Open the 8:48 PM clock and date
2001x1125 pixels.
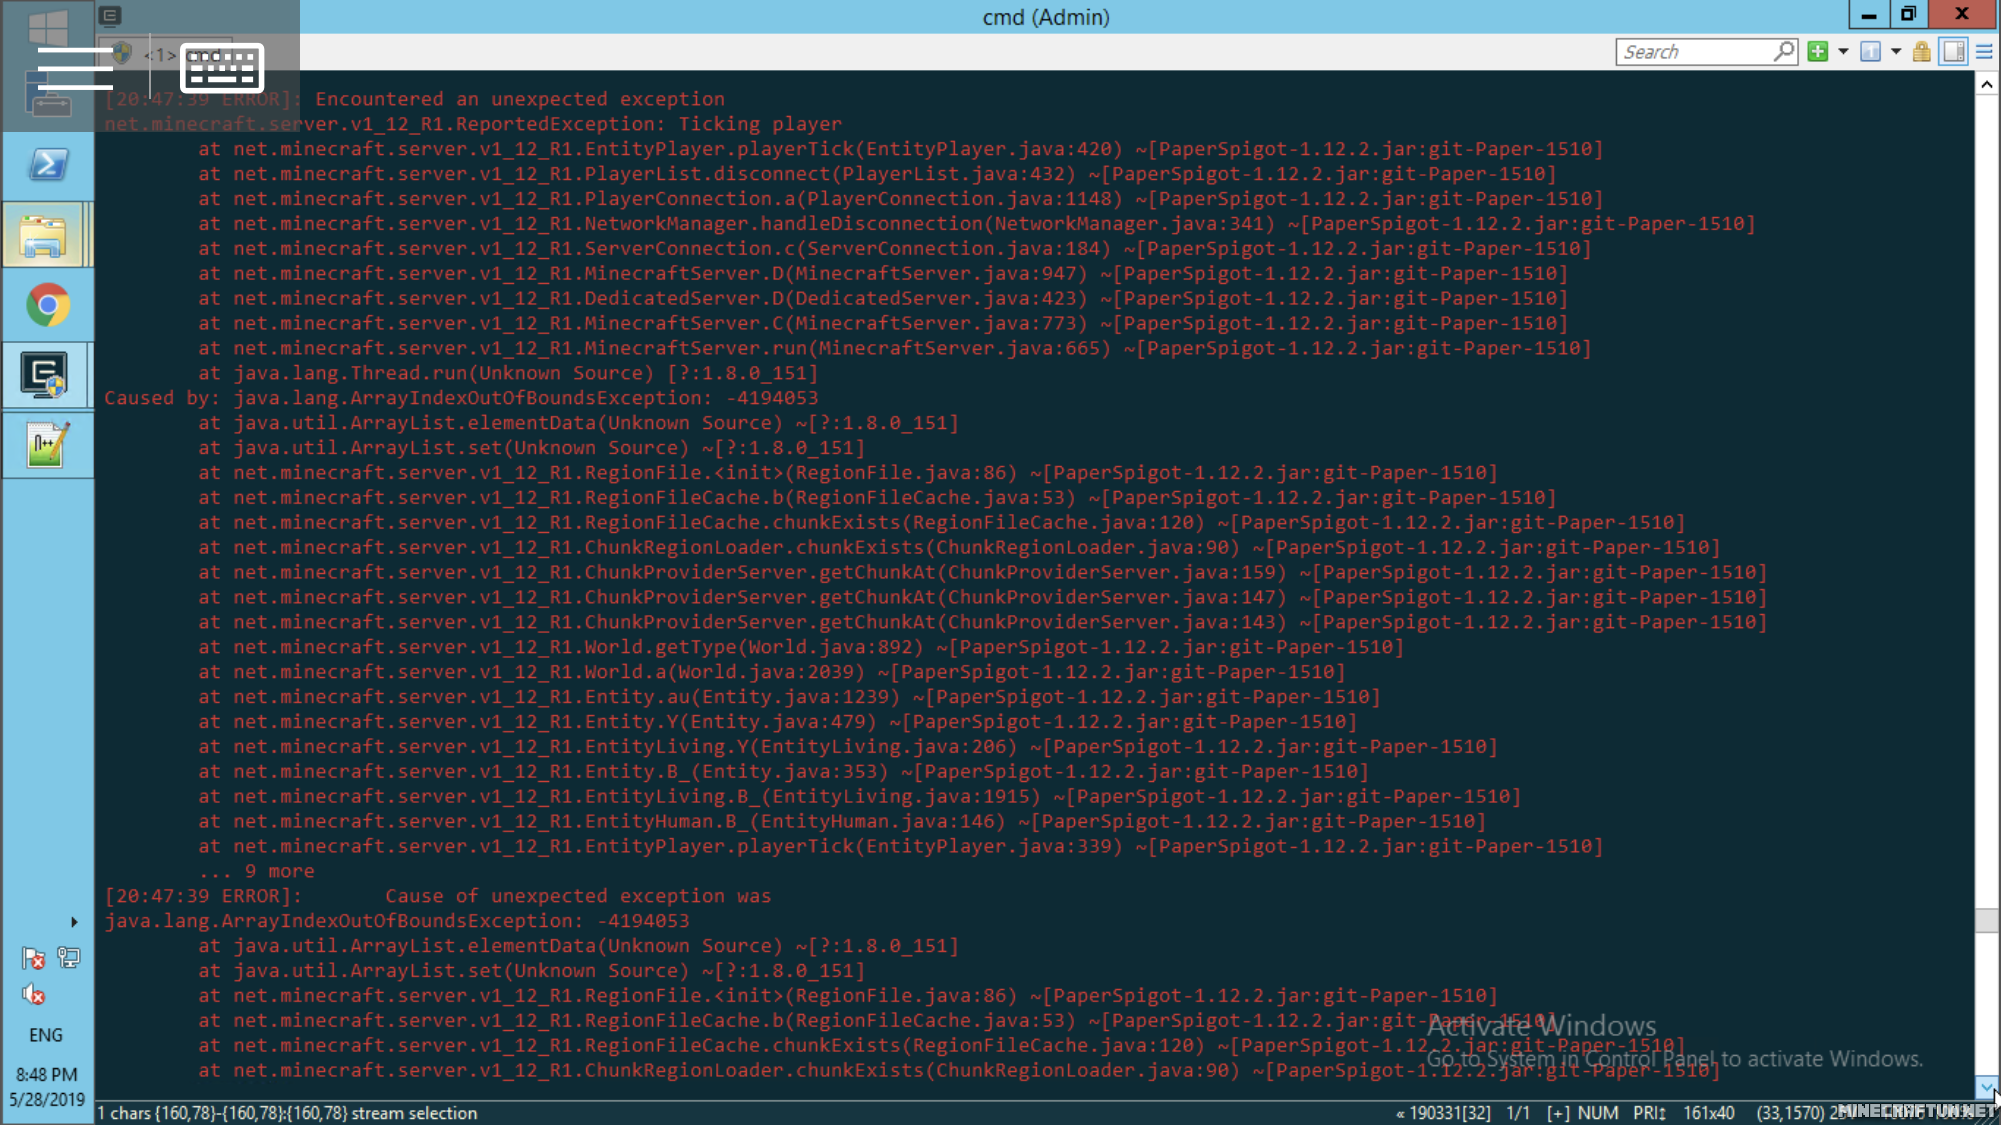pos(47,1087)
